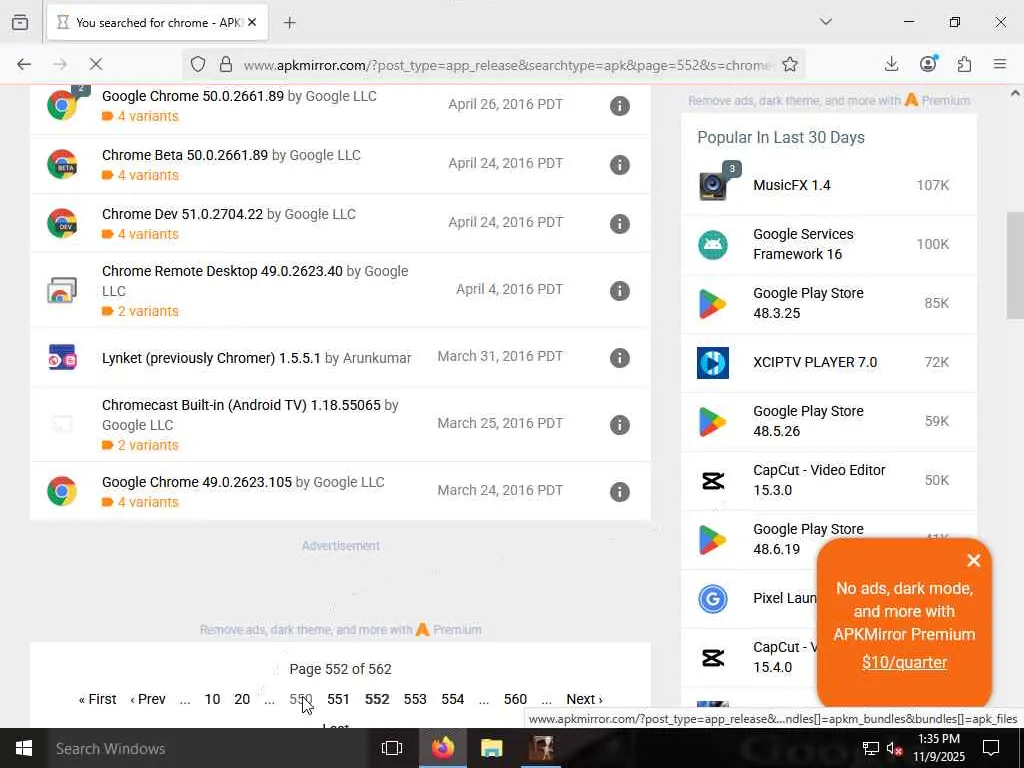Viewport: 1024px width, 768px height.
Task: Jump to results page 560
Action: pyautogui.click(x=515, y=699)
